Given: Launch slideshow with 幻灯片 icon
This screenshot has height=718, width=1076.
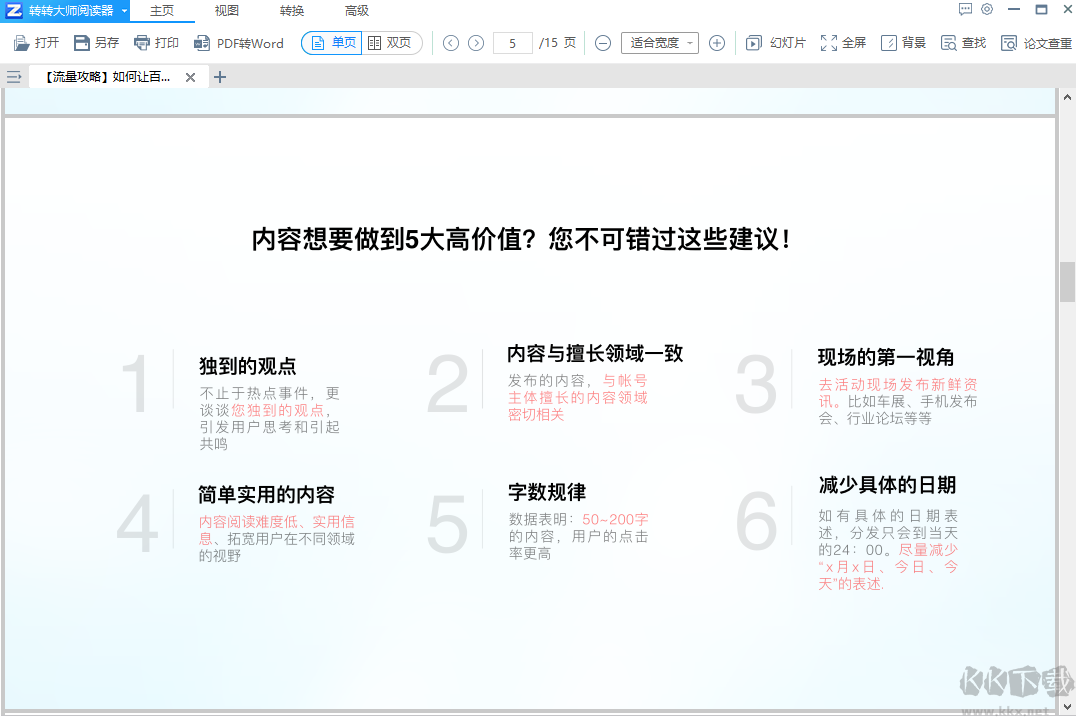Looking at the screenshot, I should (x=775, y=43).
